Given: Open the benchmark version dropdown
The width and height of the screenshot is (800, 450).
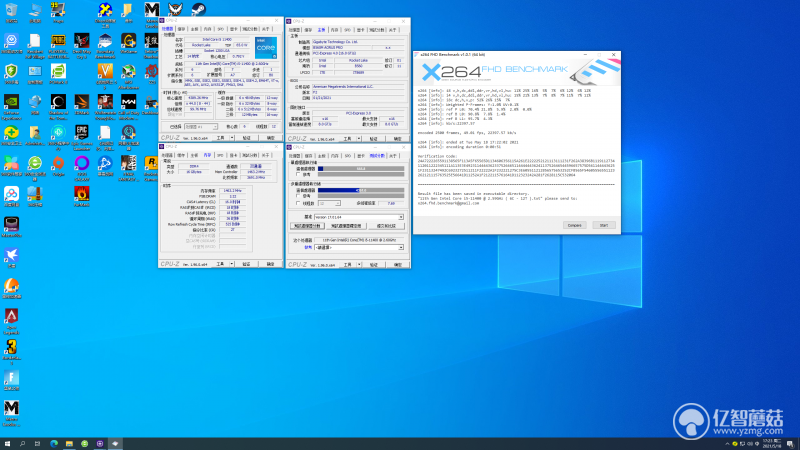Looking at the screenshot, I should 359,217.
